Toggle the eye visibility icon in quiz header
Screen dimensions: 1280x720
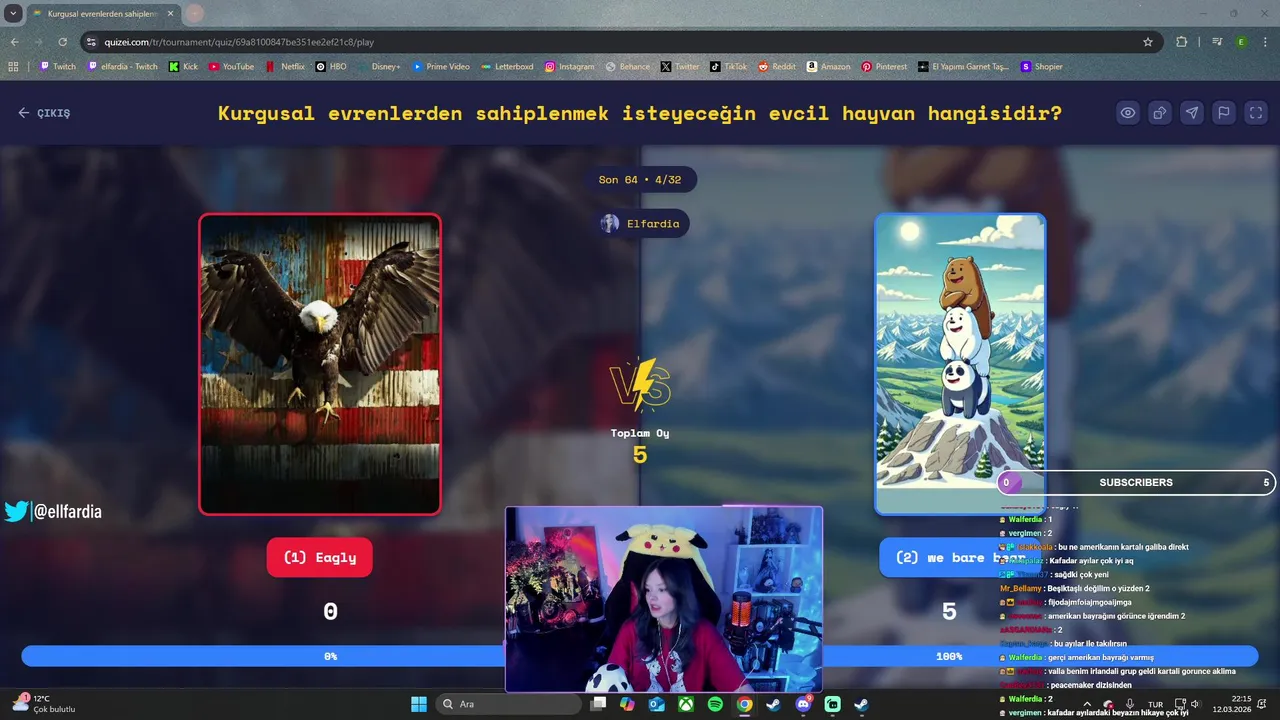click(1128, 113)
